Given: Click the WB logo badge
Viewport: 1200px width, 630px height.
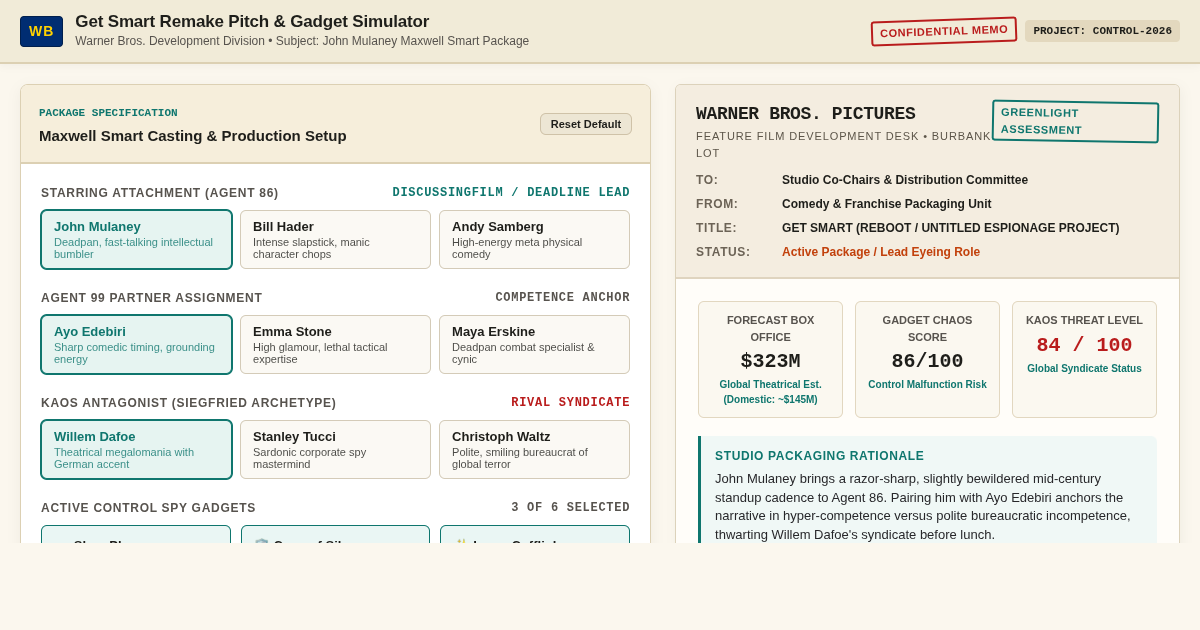Looking at the screenshot, I should pyautogui.click(x=41, y=31).
